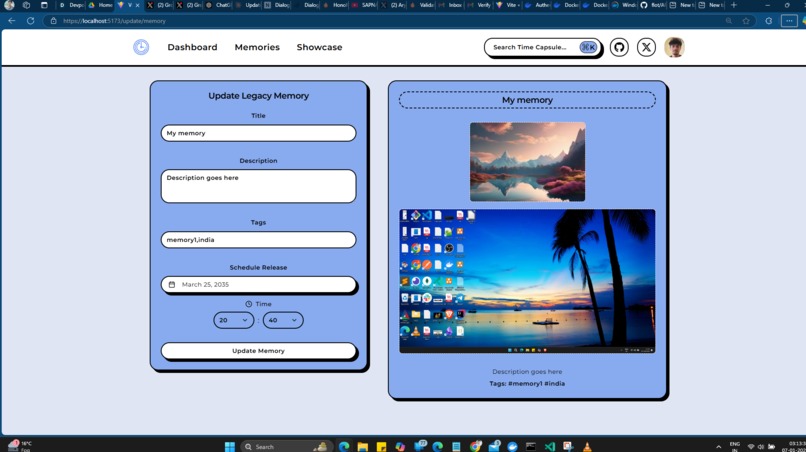This screenshot has width=806, height=452.
Task: Expand the minute dropdown showing 40
Action: tap(283, 320)
